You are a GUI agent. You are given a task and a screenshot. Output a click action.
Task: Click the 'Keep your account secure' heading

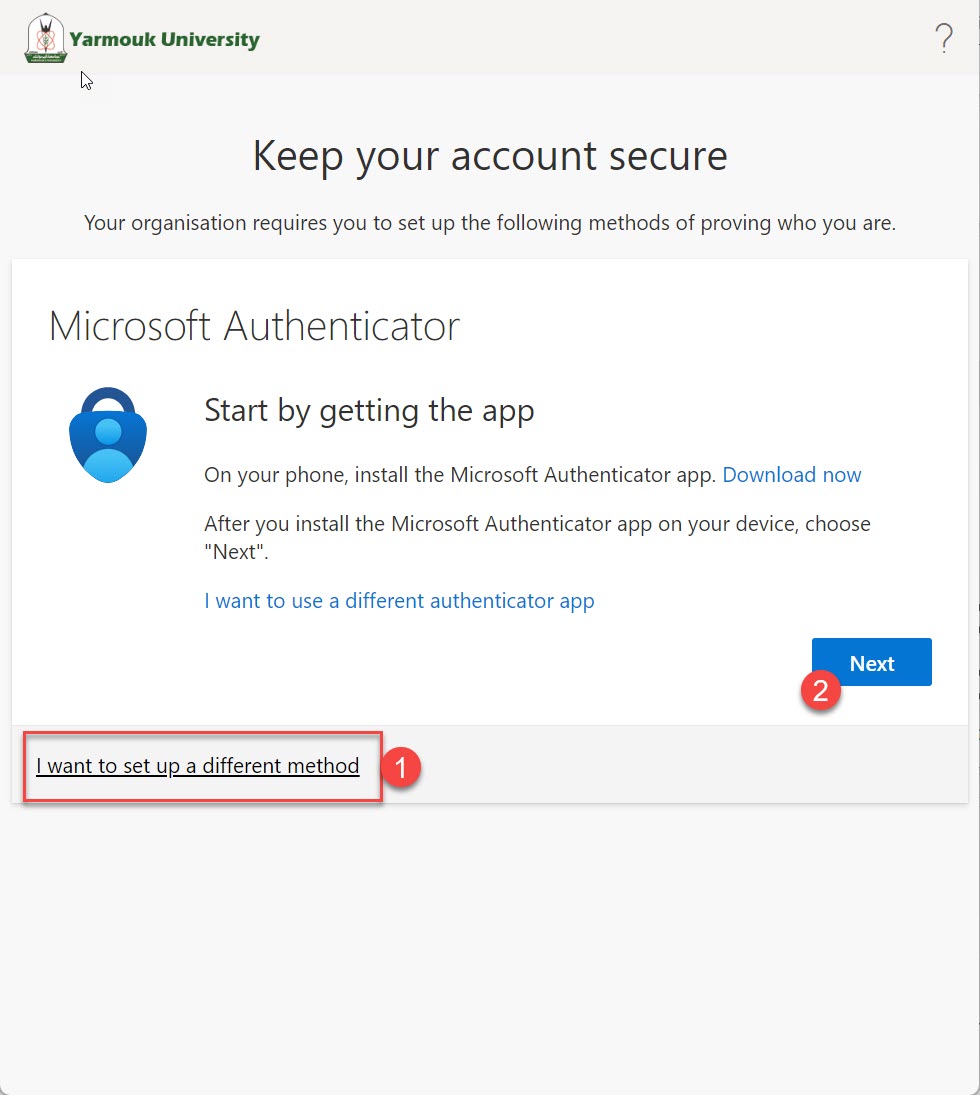coord(490,156)
